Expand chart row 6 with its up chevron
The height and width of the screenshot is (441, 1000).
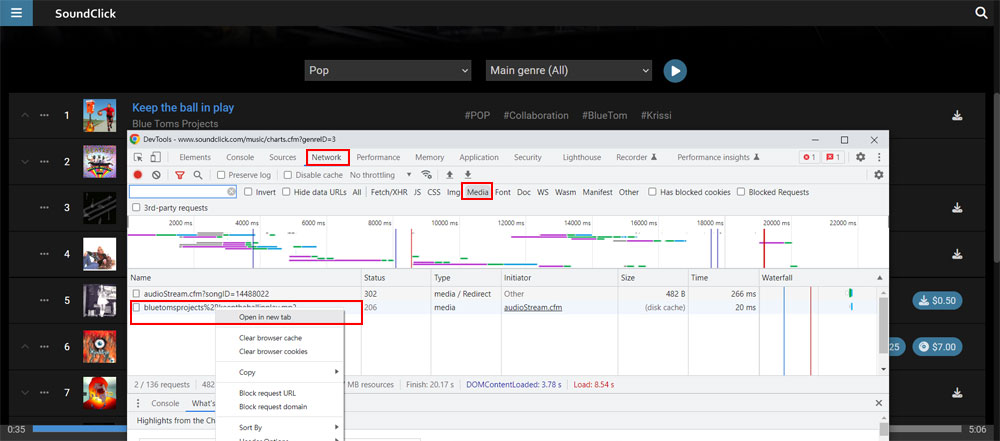(26, 347)
